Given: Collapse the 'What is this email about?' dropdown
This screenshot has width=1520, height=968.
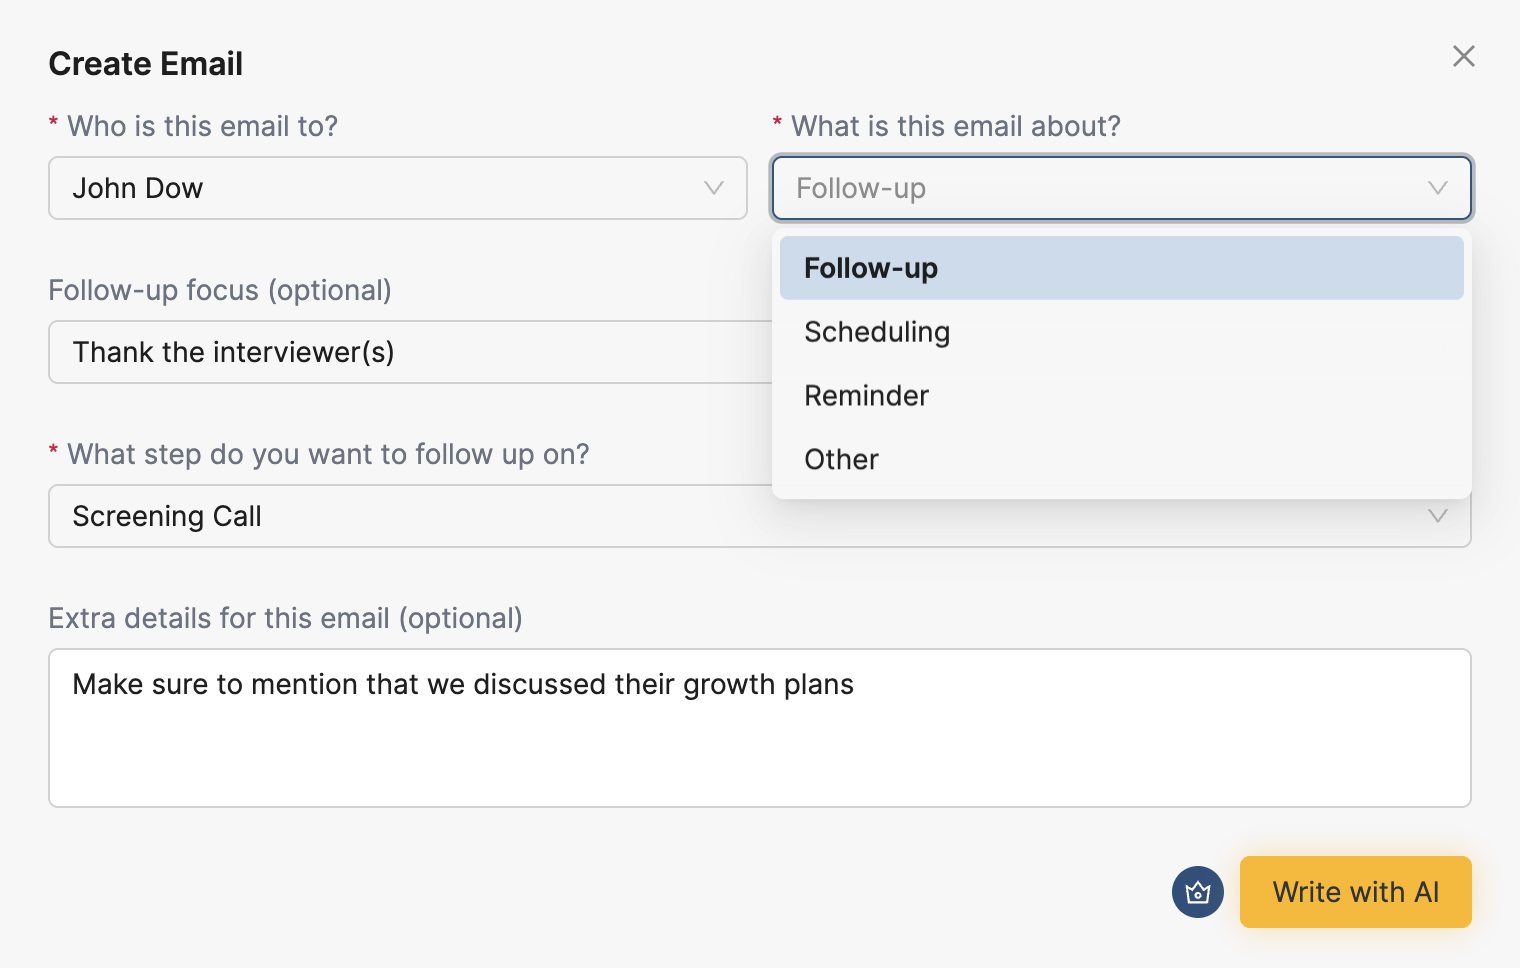Looking at the screenshot, I should click(x=1438, y=188).
